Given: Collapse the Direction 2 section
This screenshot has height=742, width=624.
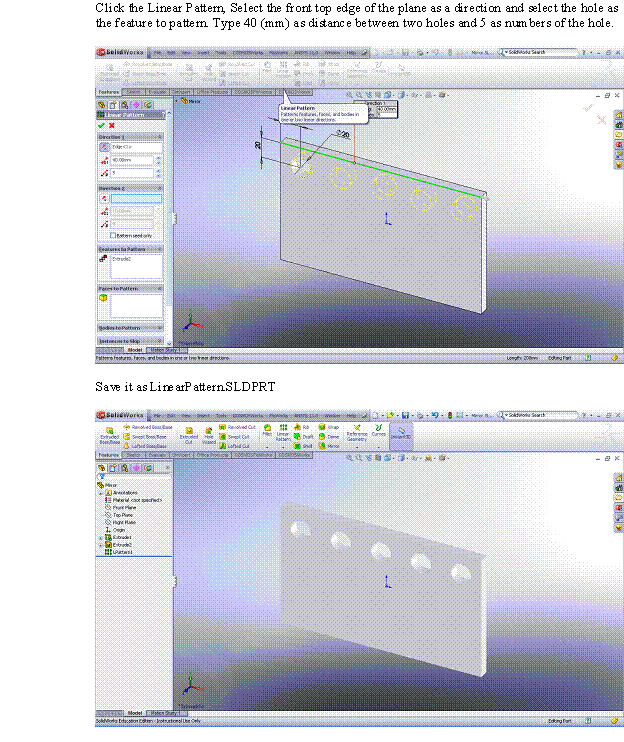Looking at the screenshot, I should [x=159, y=188].
